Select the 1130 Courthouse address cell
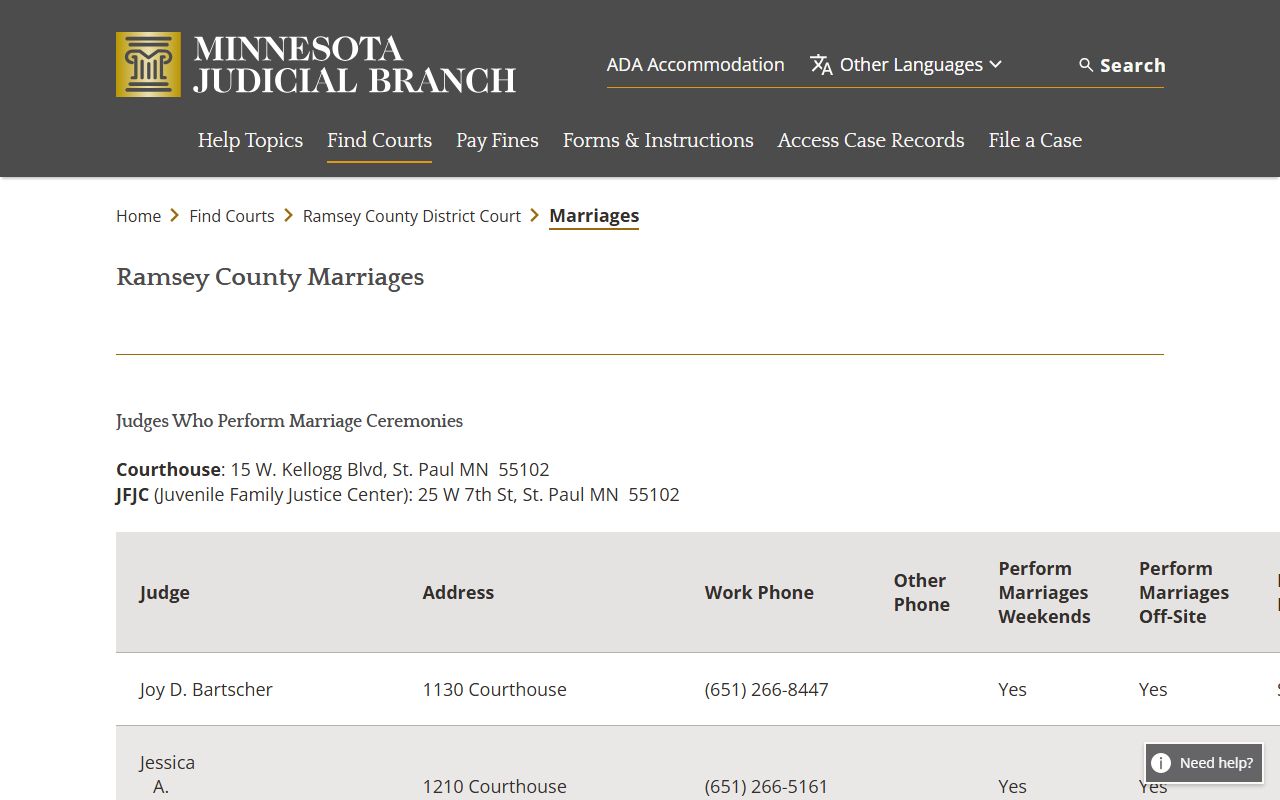This screenshot has height=800, width=1280. (x=494, y=689)
